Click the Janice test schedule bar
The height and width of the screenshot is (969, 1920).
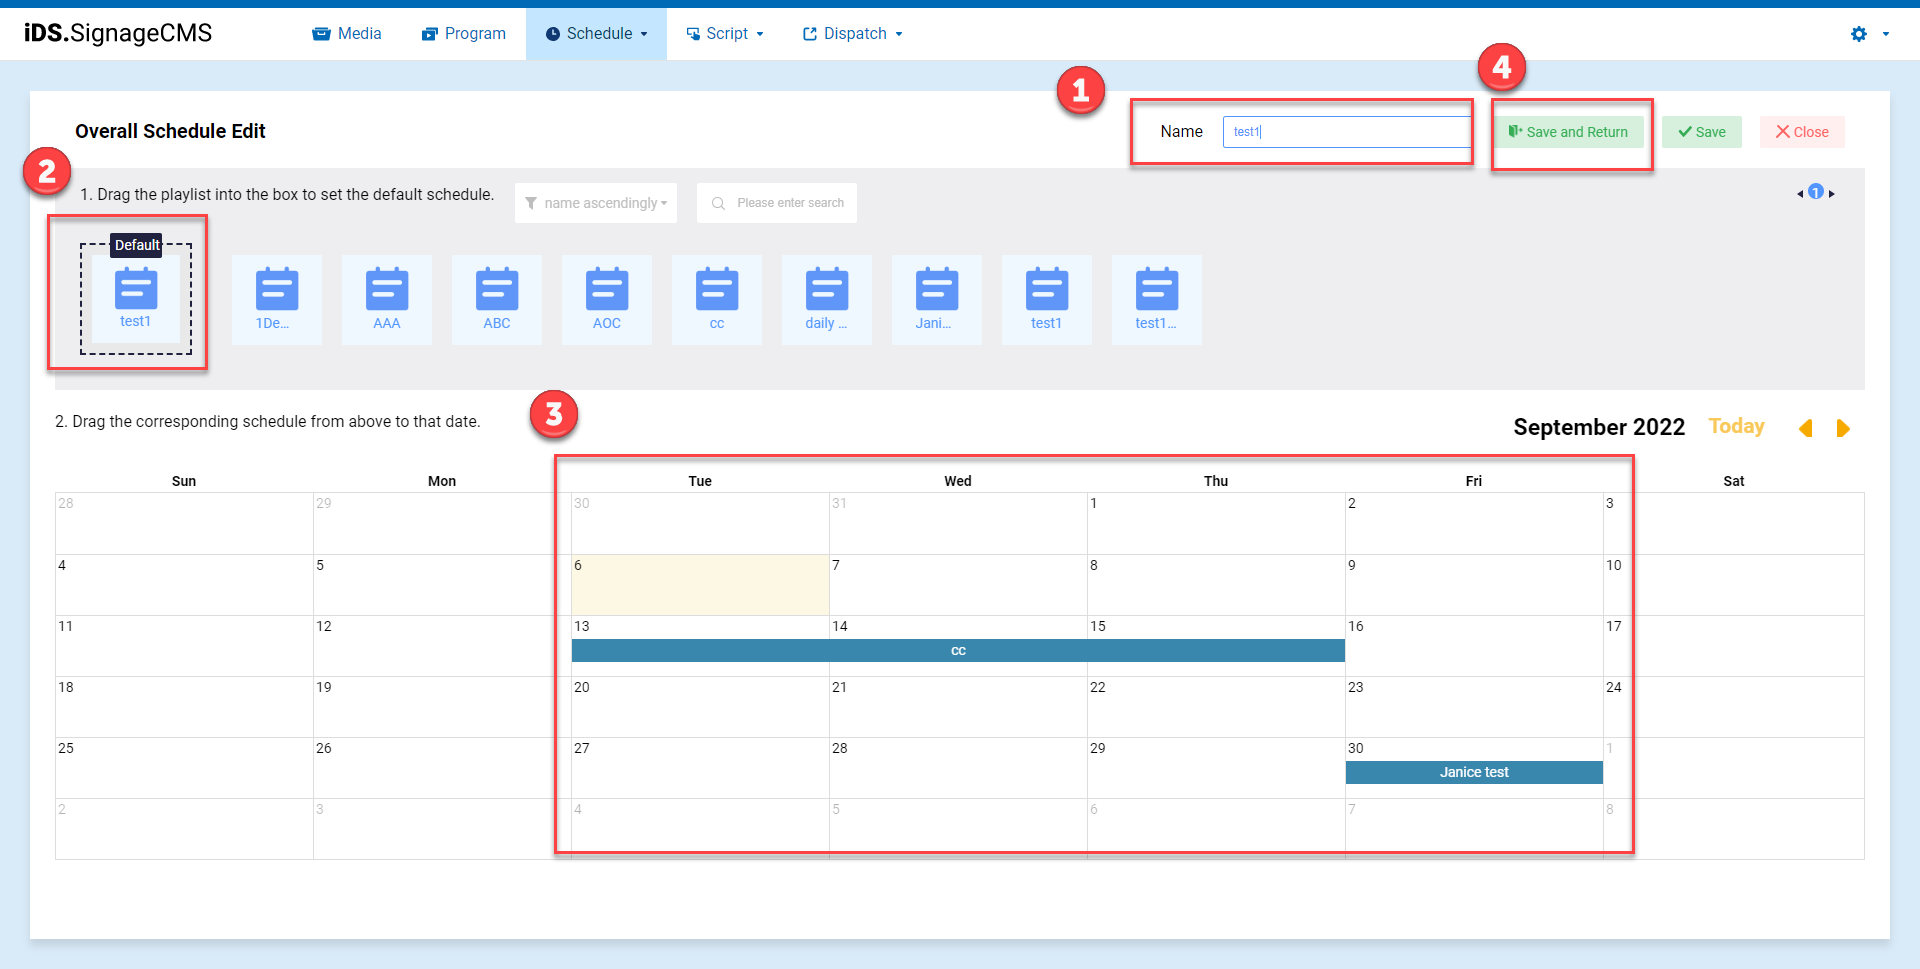tap(1474, 773)
